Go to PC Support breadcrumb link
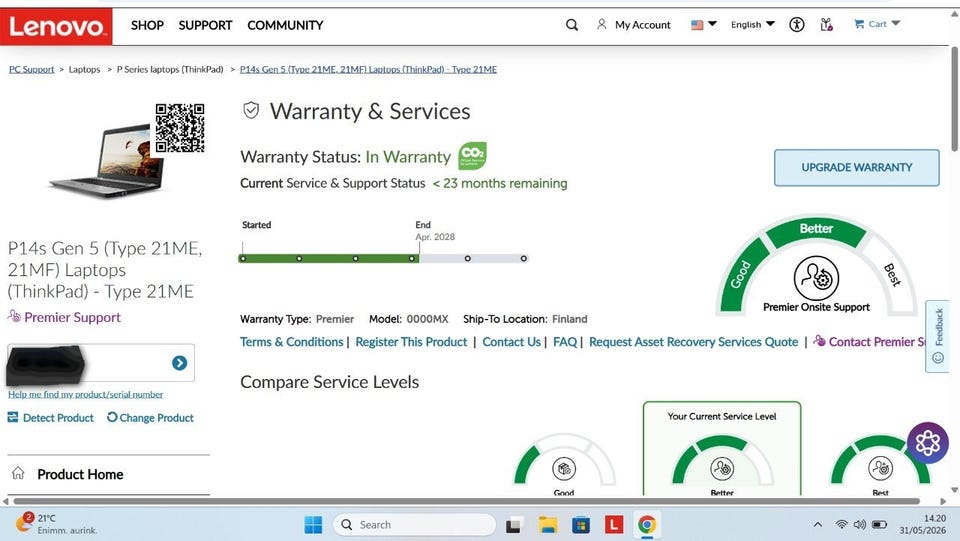Viewport: 960px width, 541px height. point(31,69)
